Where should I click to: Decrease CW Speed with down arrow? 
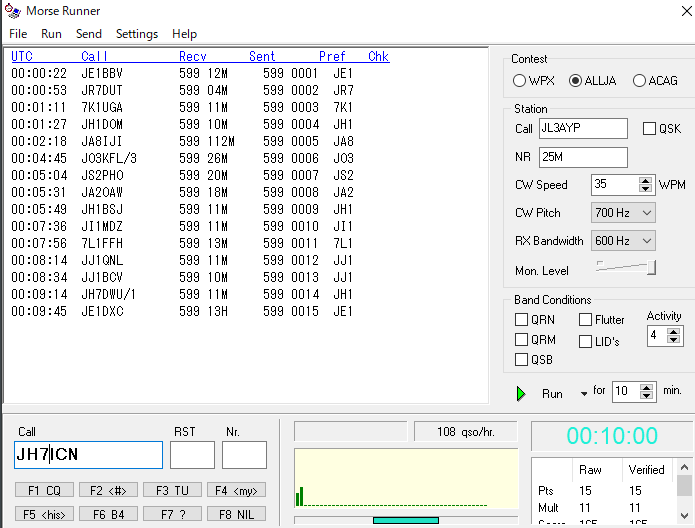[645, 188]
